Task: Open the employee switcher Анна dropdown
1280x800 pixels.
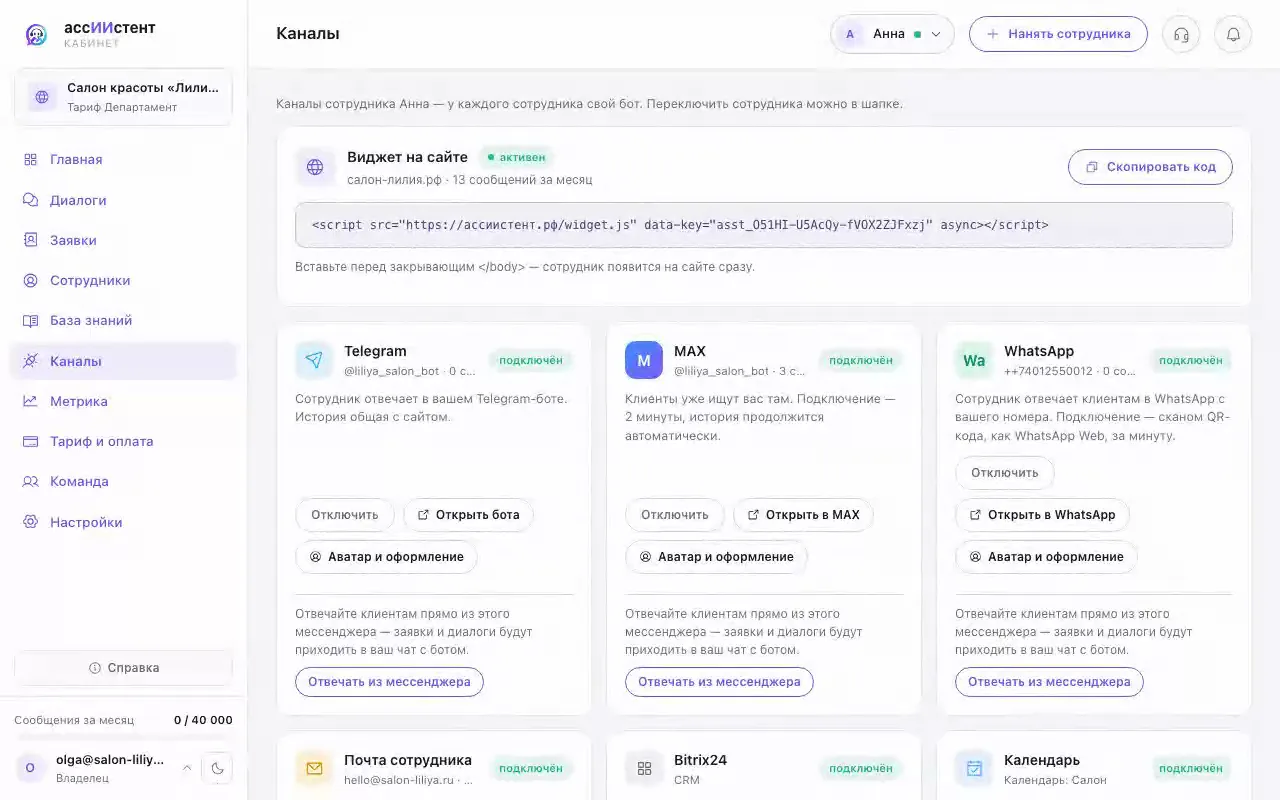Action: [892, 34]
